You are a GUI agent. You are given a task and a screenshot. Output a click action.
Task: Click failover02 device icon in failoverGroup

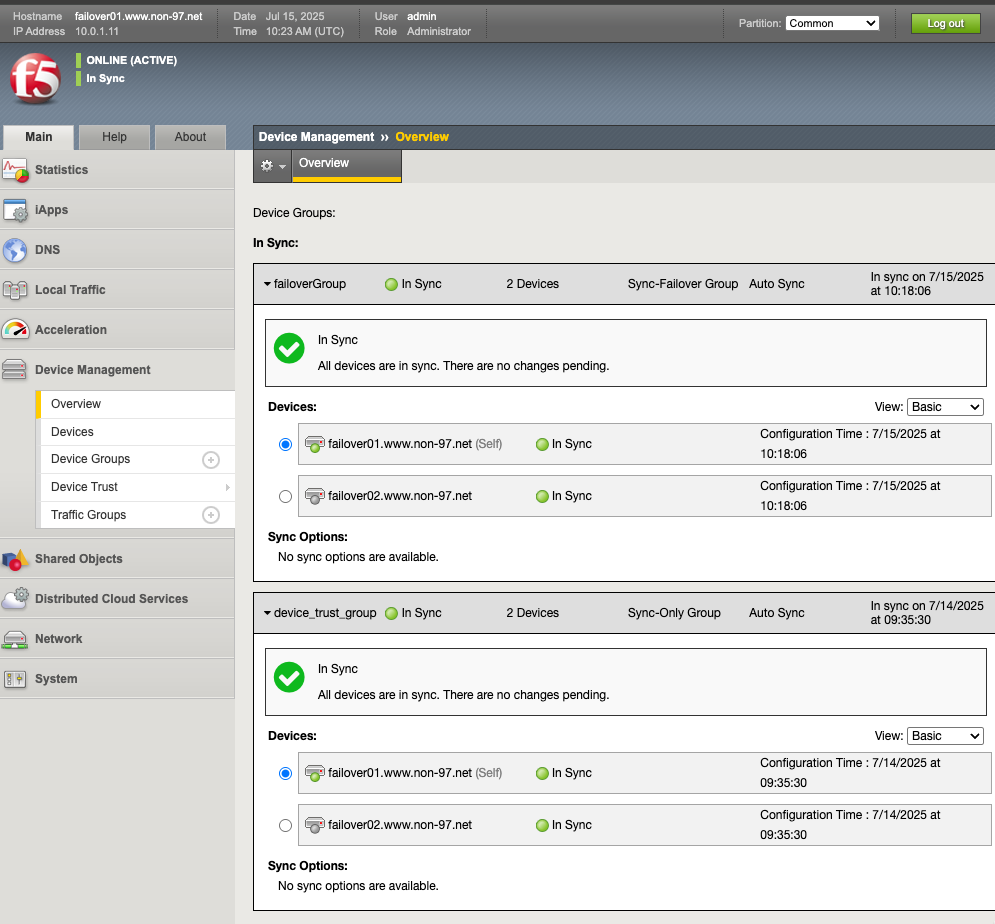coord(315,496)
